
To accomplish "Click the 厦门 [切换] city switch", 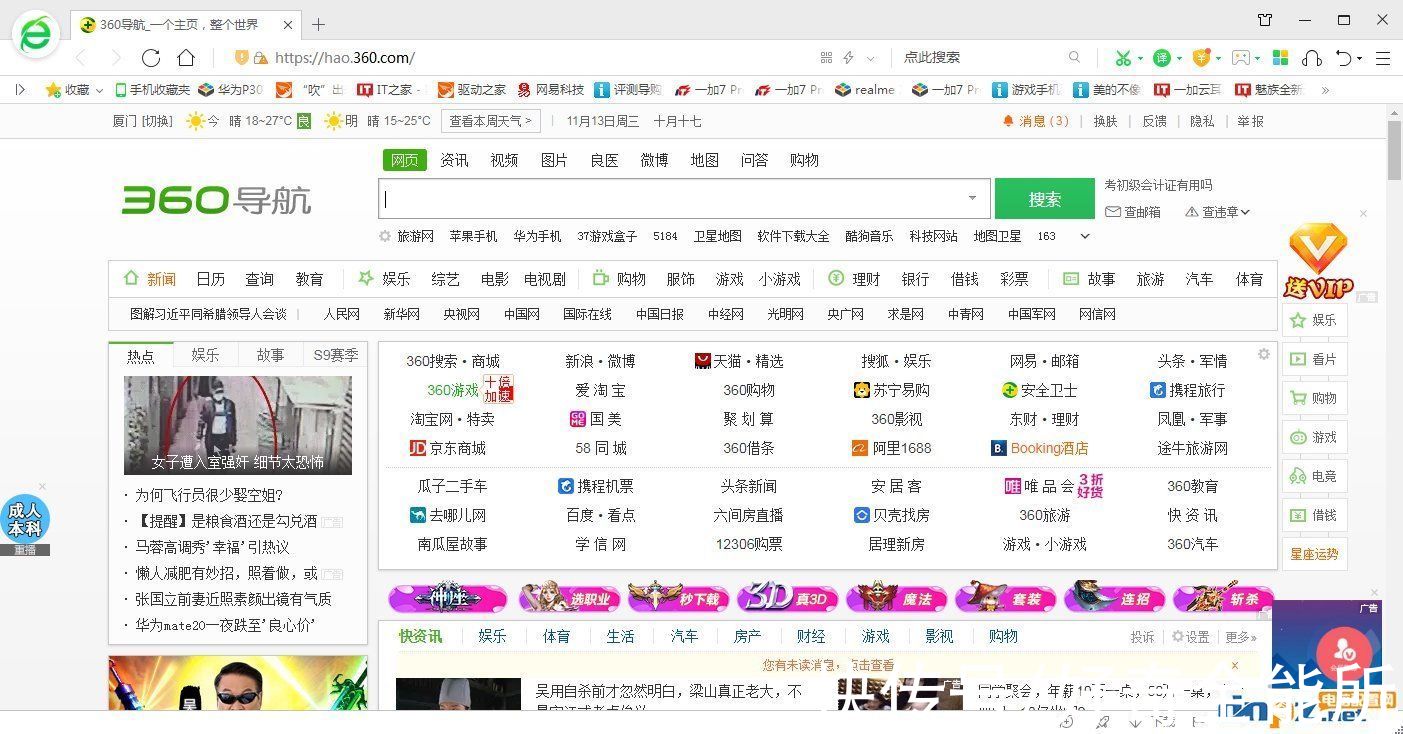I will [x=142, y=121].
